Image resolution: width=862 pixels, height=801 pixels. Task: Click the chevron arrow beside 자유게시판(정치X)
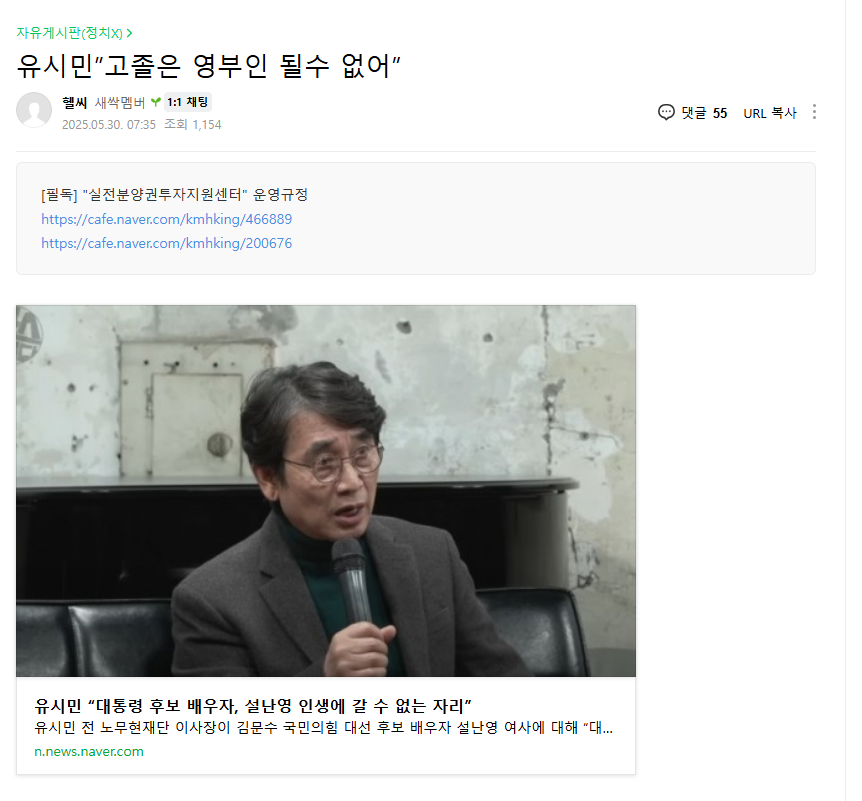point(129,34)
